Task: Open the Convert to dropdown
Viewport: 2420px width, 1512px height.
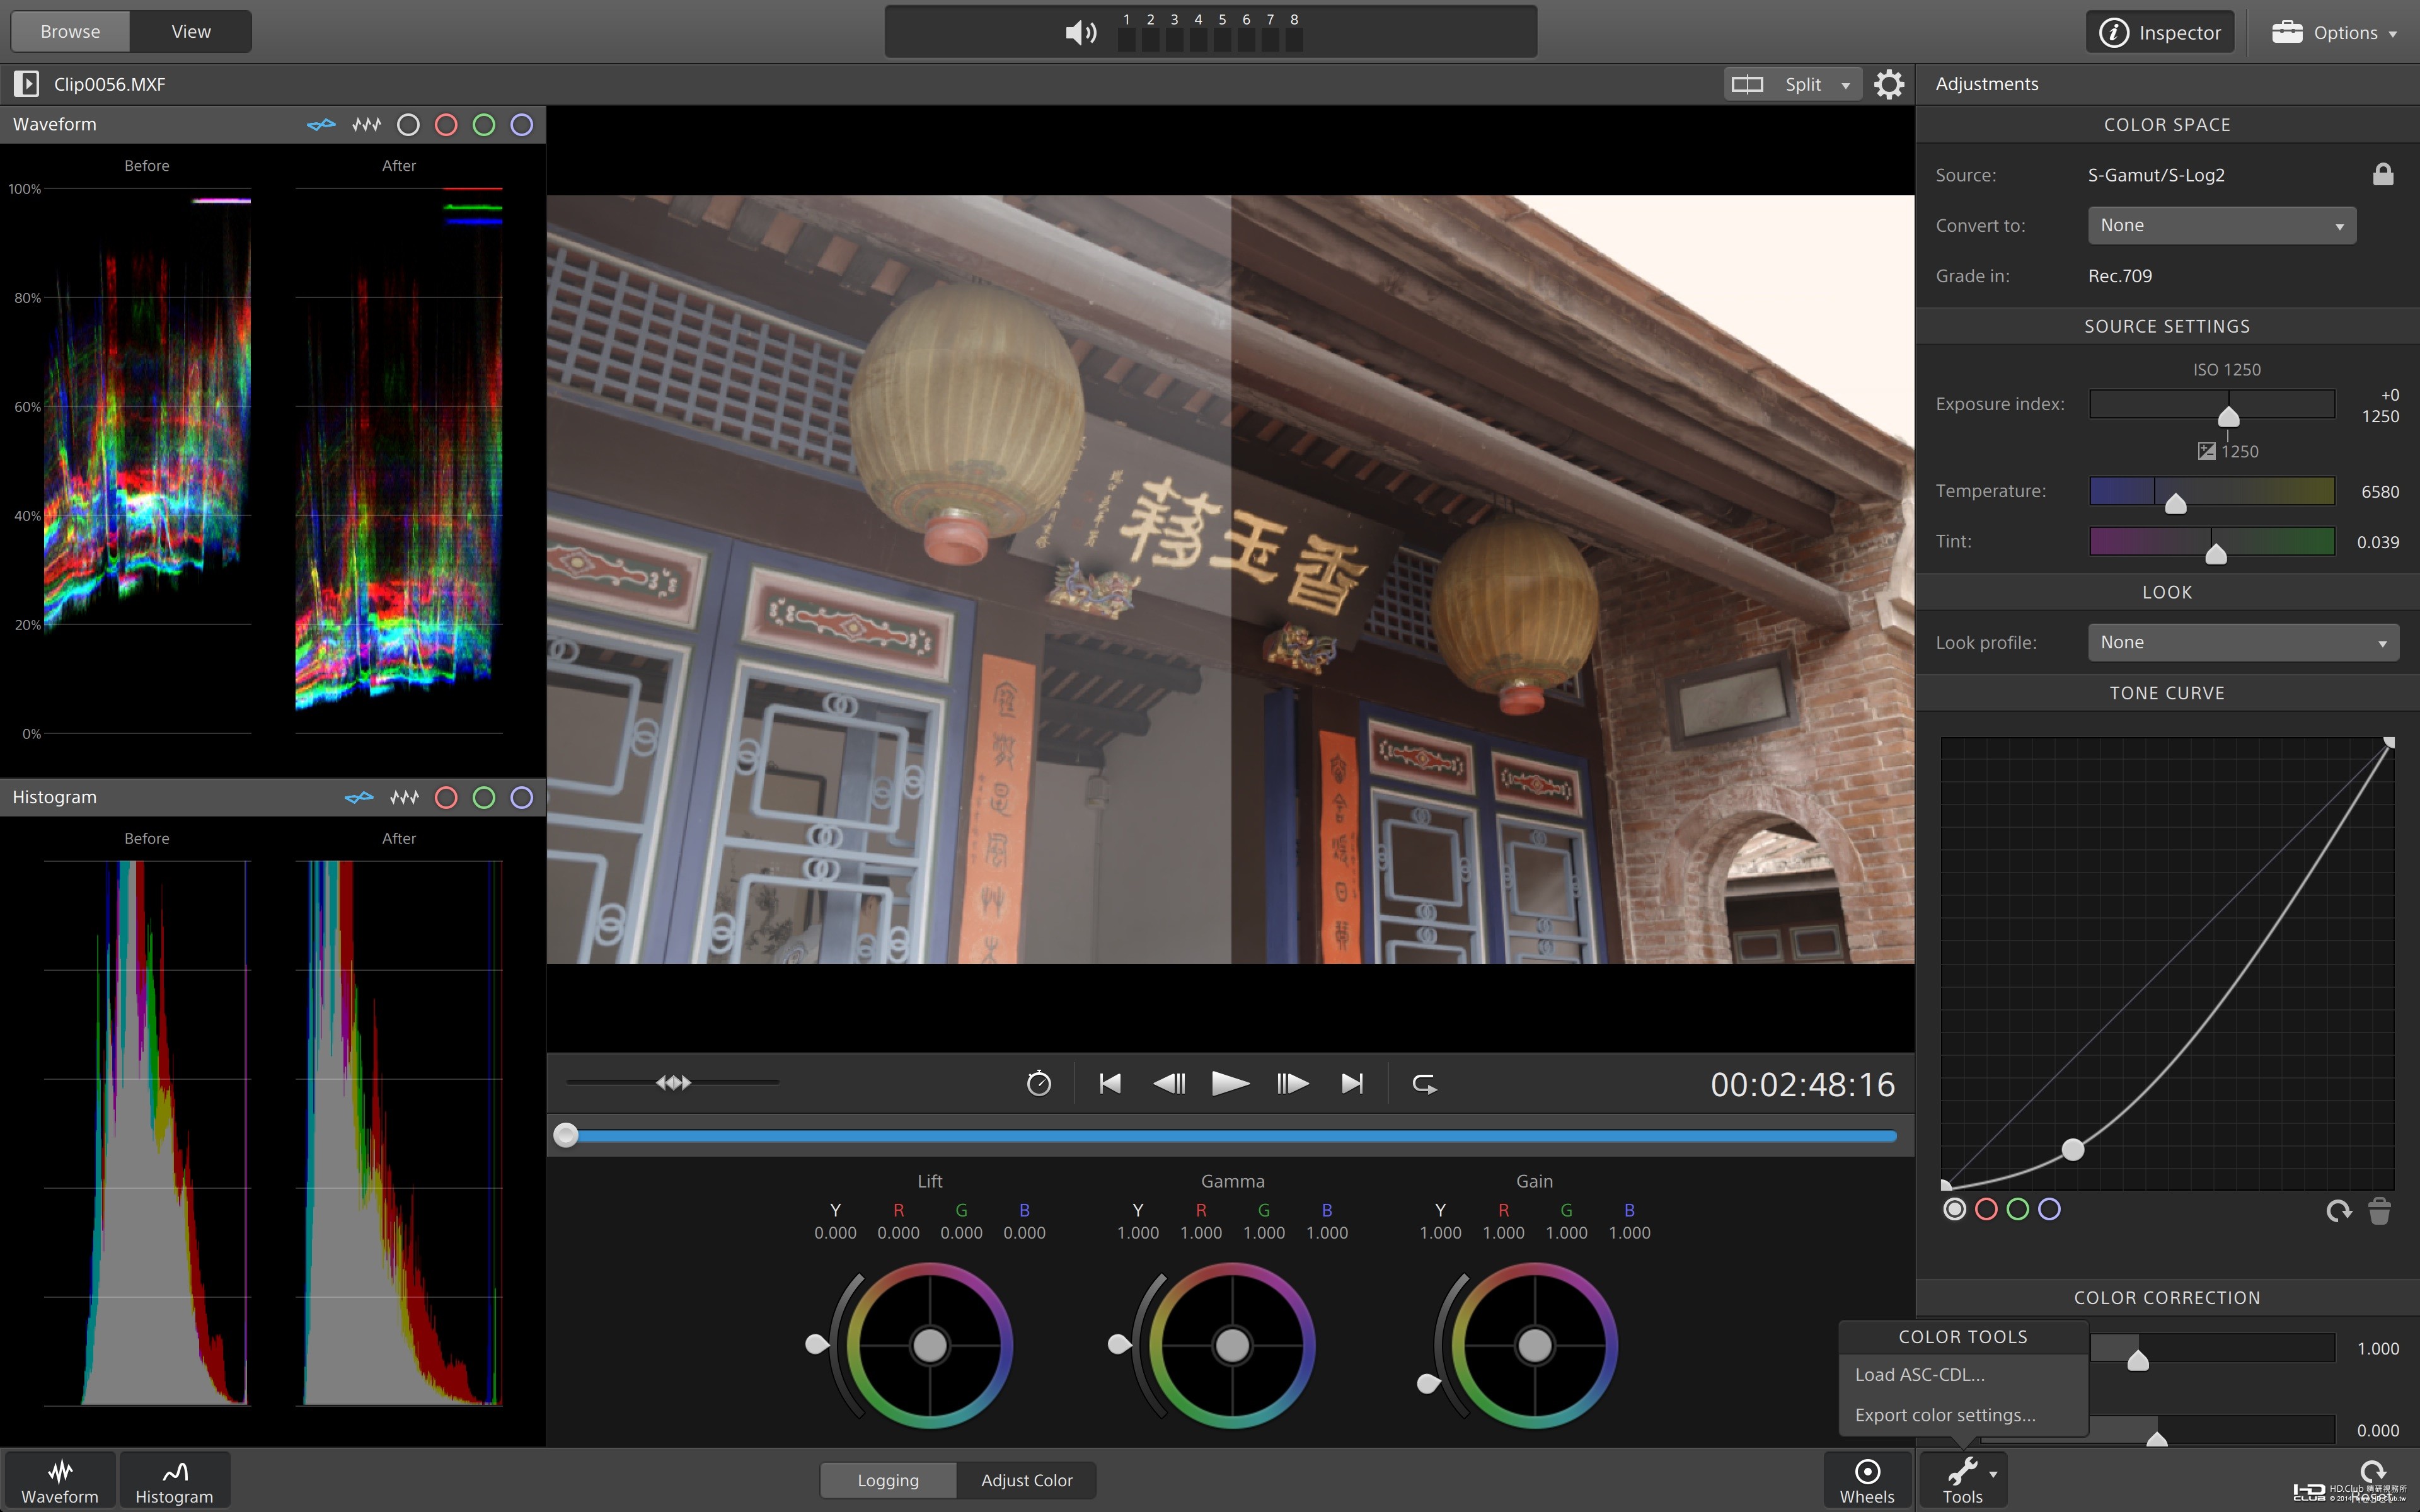Action: pos(2221,226)
